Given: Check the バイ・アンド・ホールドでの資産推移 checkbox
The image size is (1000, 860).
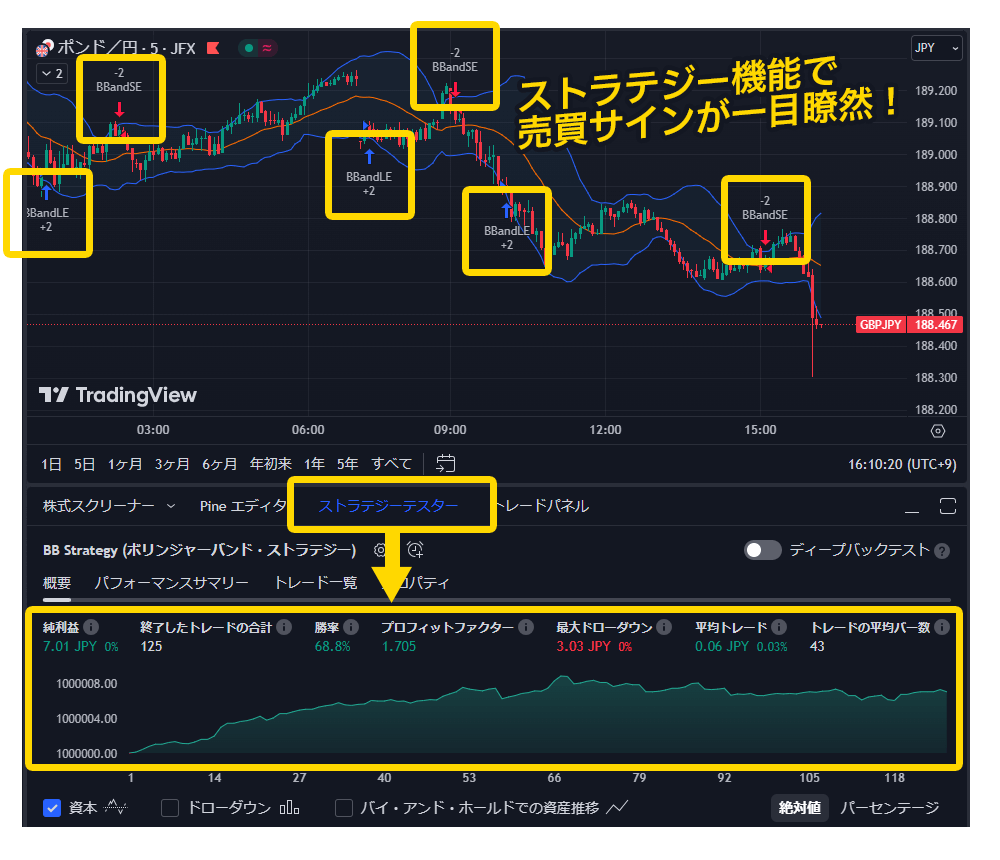Looking at the screenshot, I should (344, 808).
